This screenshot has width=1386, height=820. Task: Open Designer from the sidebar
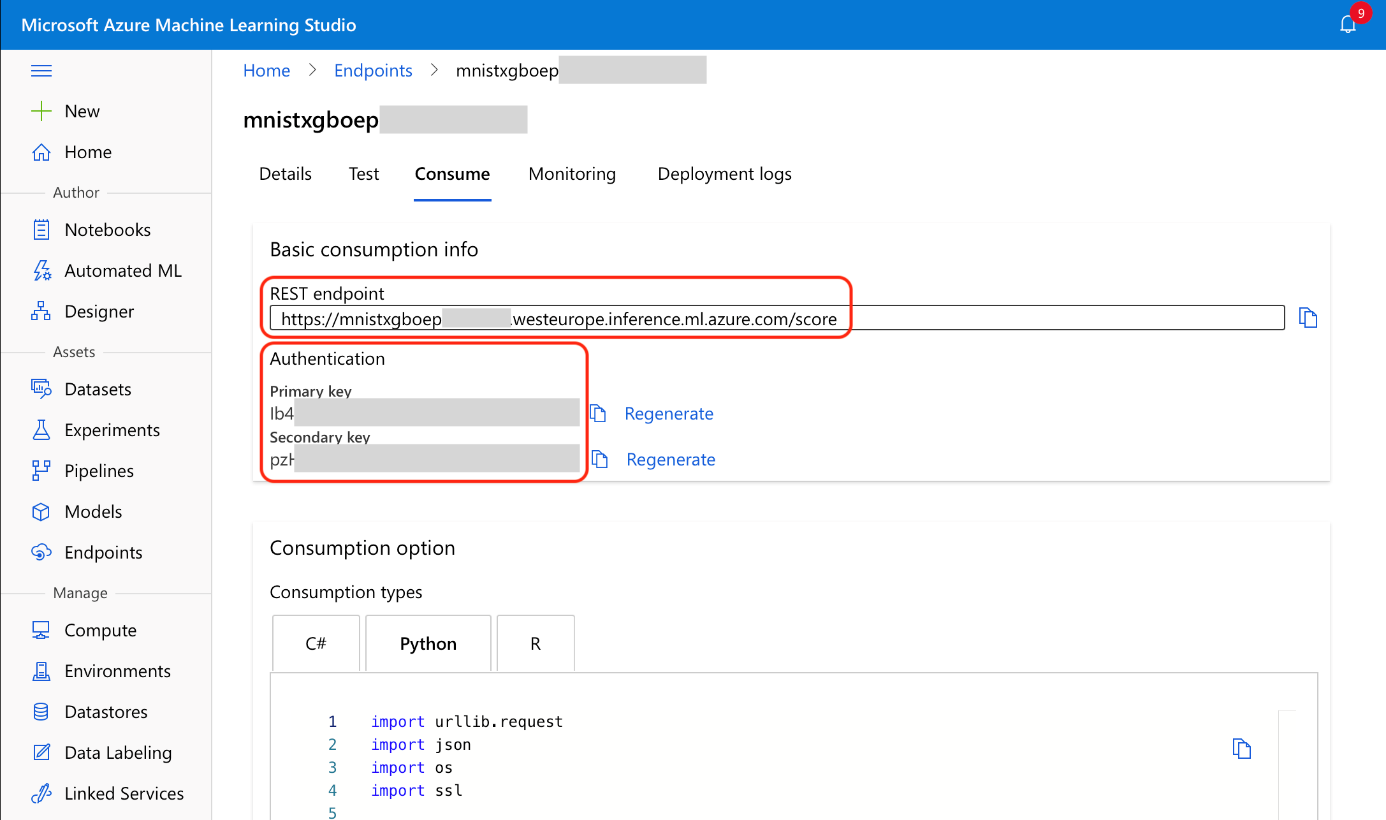[x=99, y=312]
